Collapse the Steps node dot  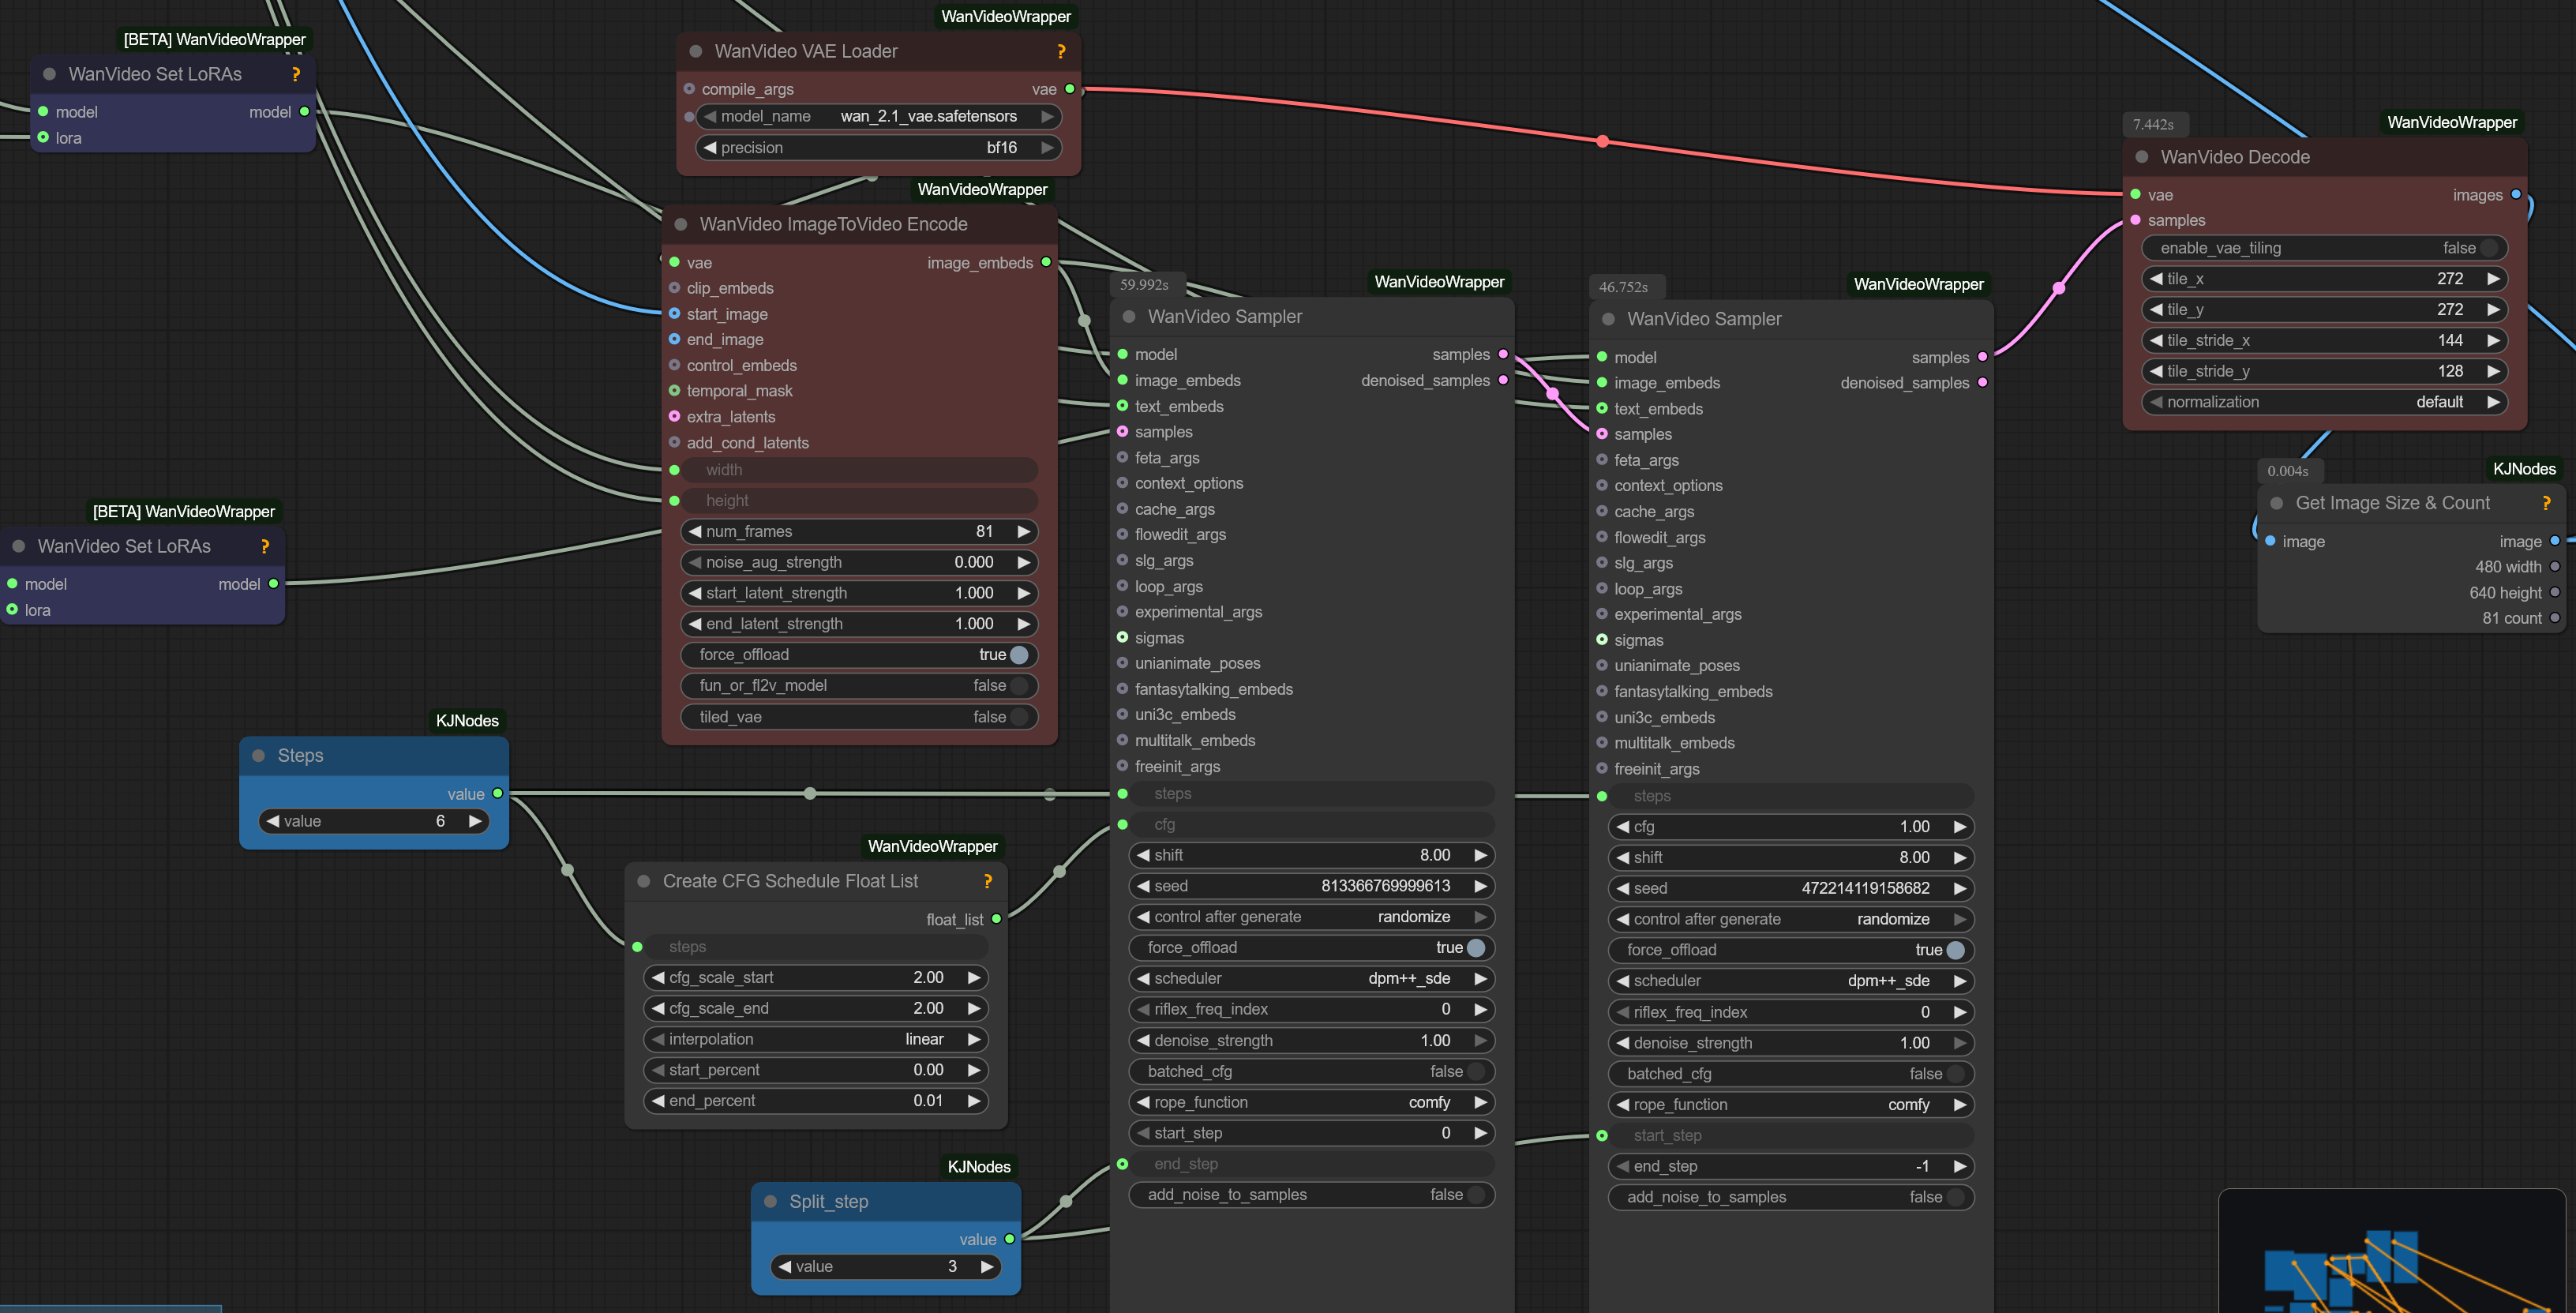pos(259,755)
